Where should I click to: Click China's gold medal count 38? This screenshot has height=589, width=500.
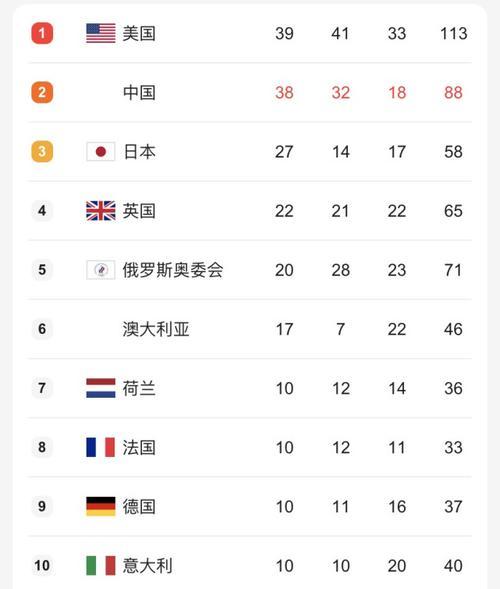[284, 93]
